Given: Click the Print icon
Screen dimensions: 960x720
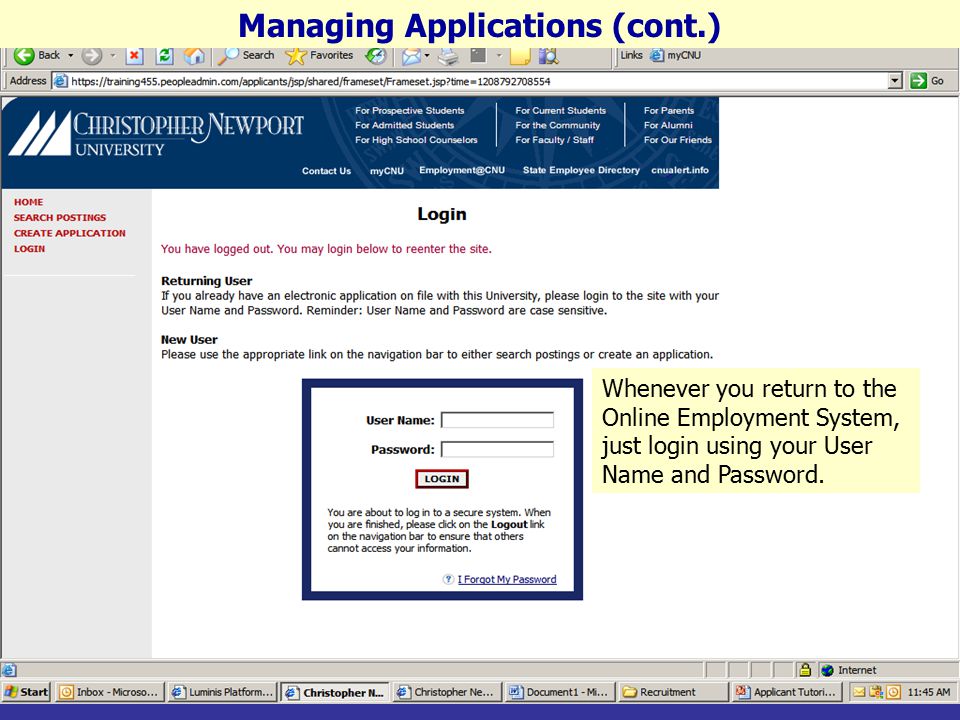Looking at the screenshot, I should coord(449,56).
